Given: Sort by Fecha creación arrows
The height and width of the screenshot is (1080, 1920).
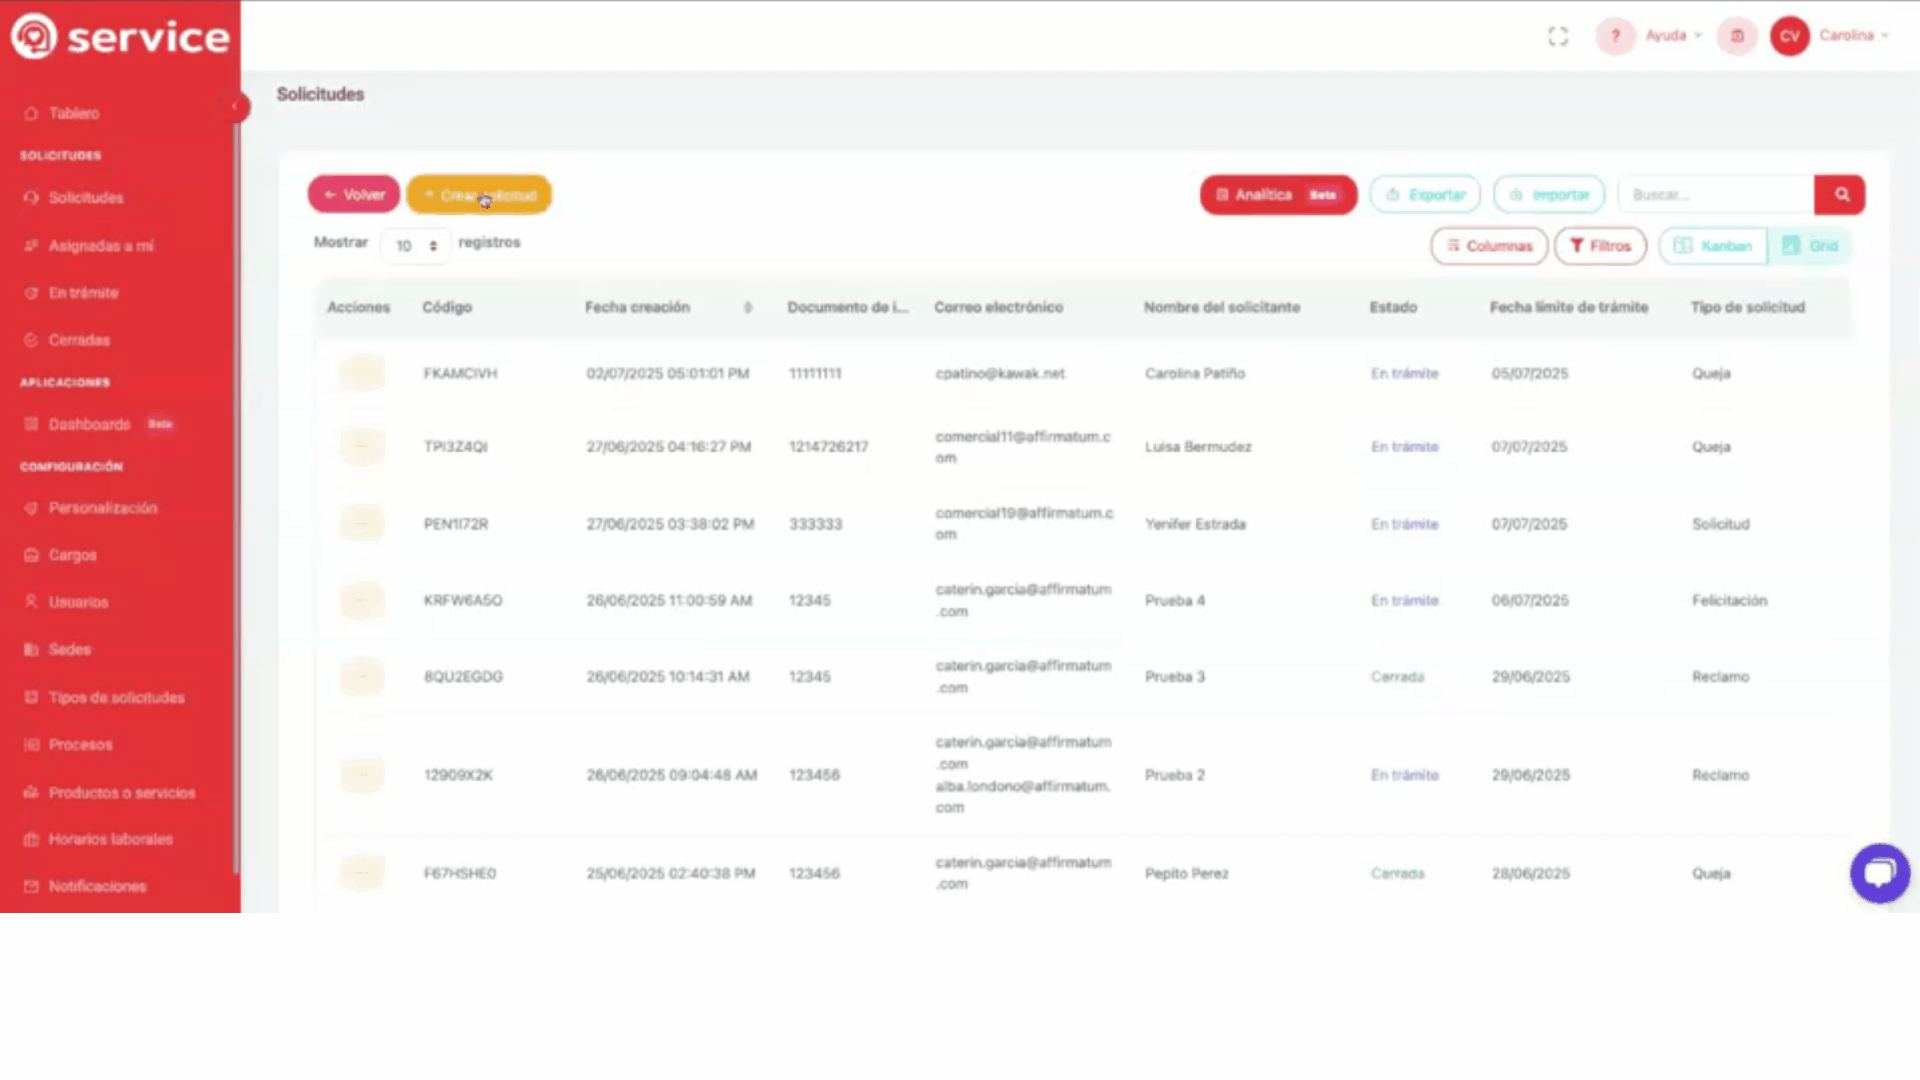Looking at the screenshot, I should [748, 308].
